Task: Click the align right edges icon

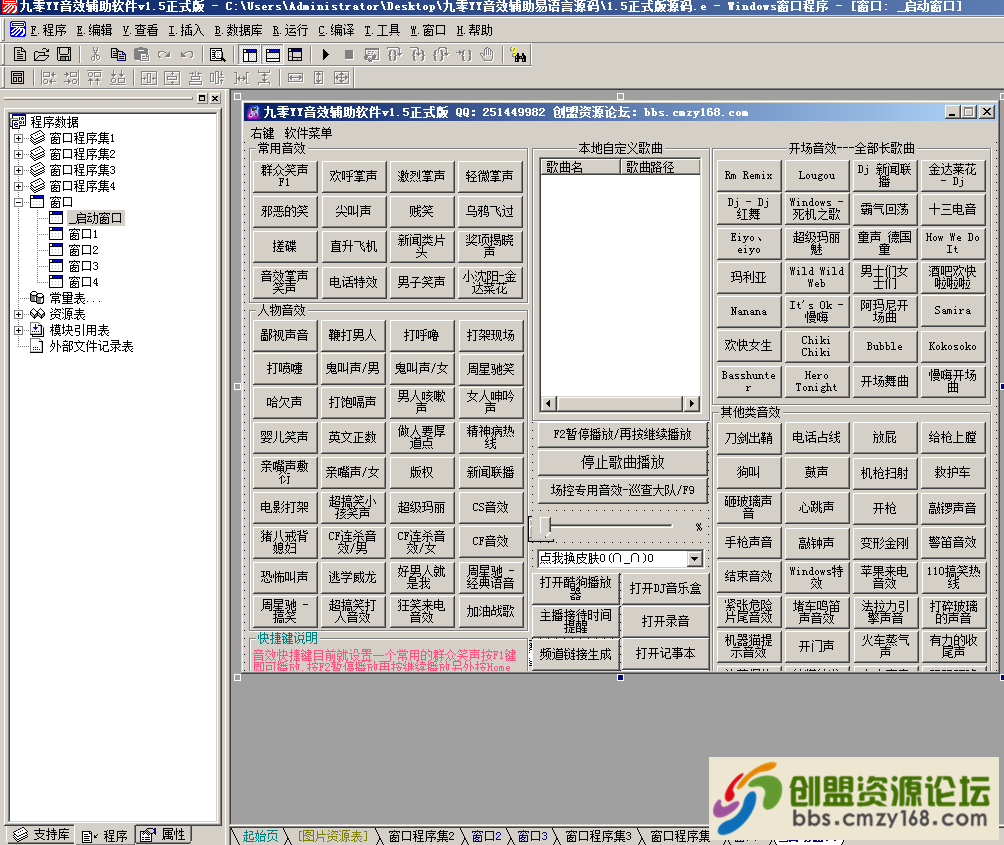Action: tap(72, 77)
